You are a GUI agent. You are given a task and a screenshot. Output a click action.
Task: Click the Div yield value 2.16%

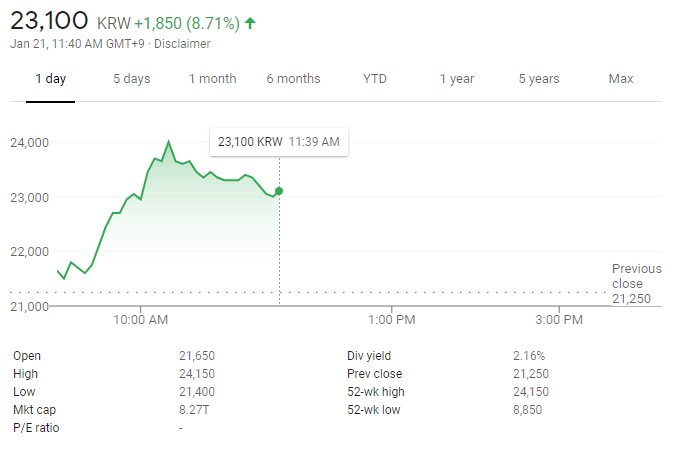coord(529,356)
